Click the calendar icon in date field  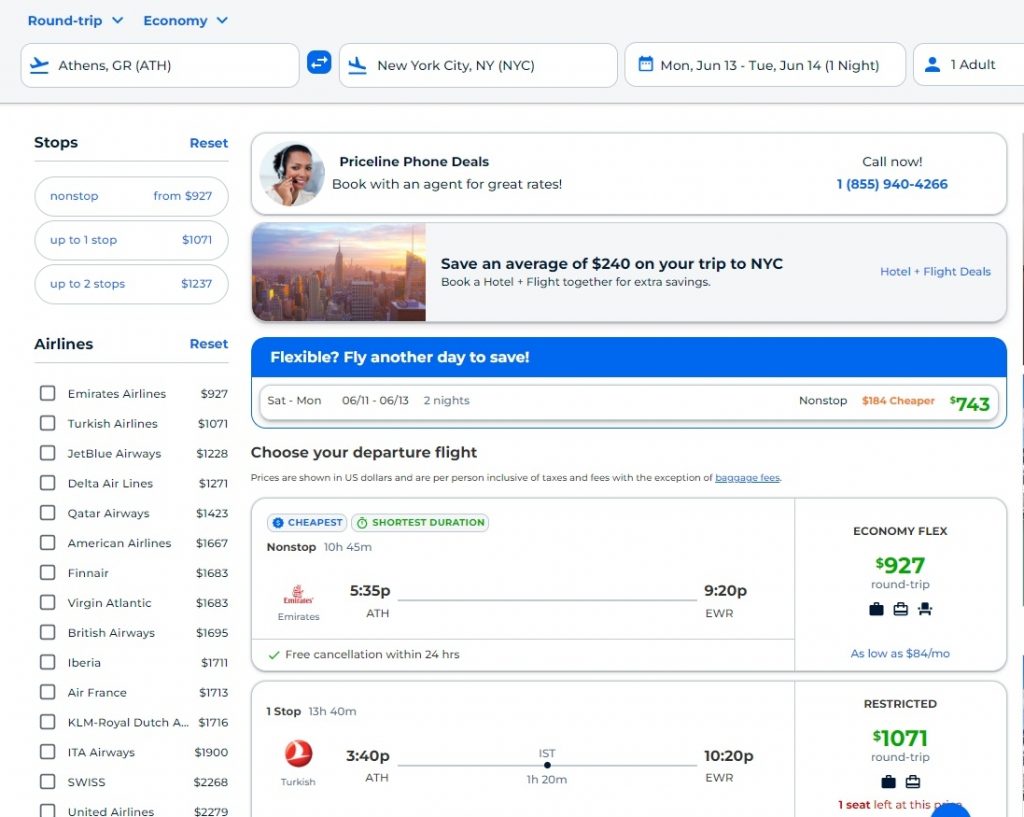645,64
